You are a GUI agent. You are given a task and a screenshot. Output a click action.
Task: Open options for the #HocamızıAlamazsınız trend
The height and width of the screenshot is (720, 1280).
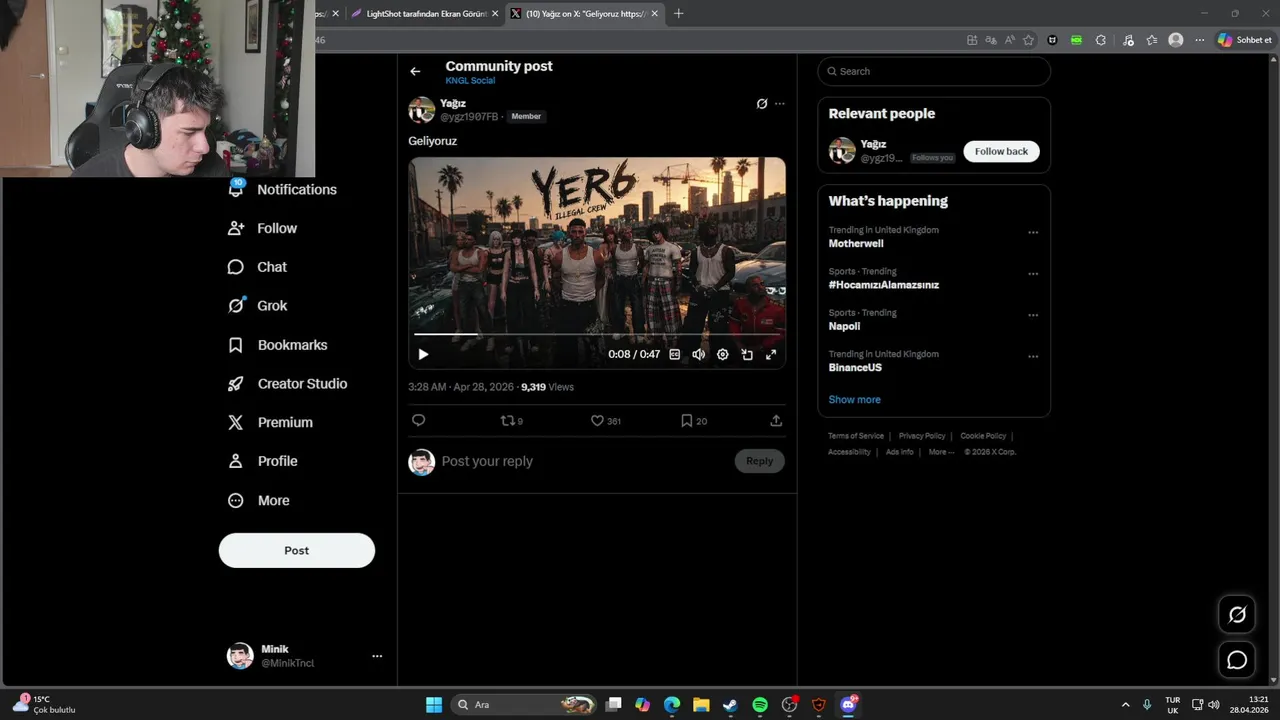[x=1033, y=274]
